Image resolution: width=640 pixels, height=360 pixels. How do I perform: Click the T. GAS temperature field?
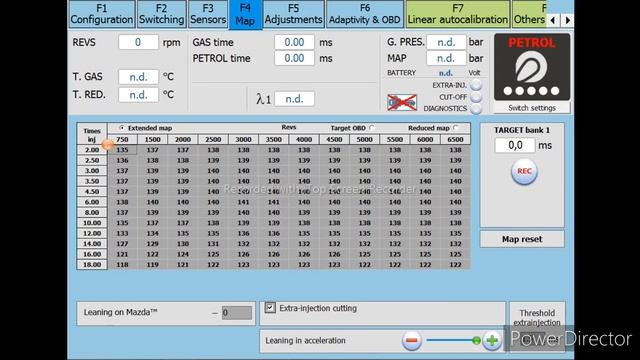coord(138,77)
